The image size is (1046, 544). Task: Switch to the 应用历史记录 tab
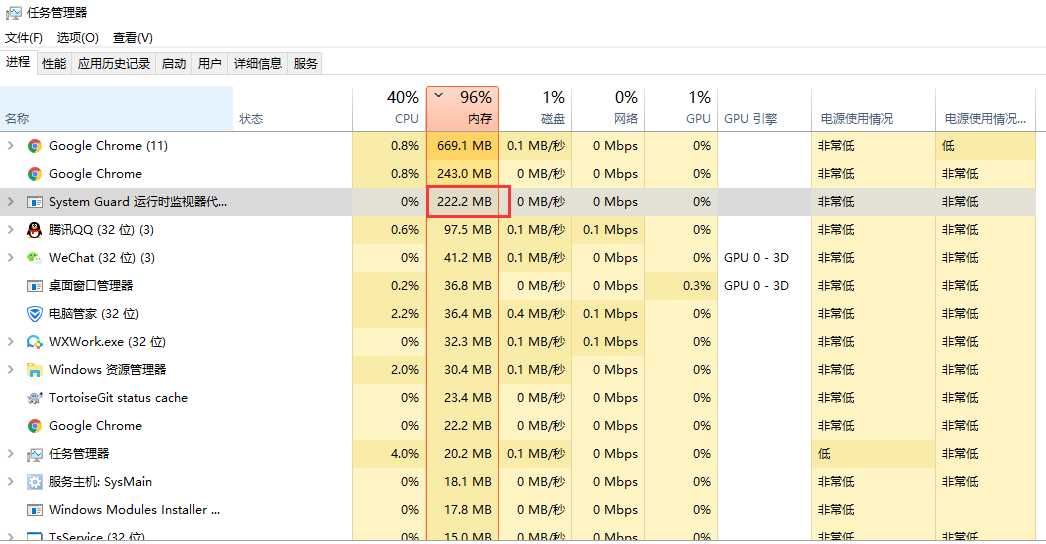click(x=114, y=63)
